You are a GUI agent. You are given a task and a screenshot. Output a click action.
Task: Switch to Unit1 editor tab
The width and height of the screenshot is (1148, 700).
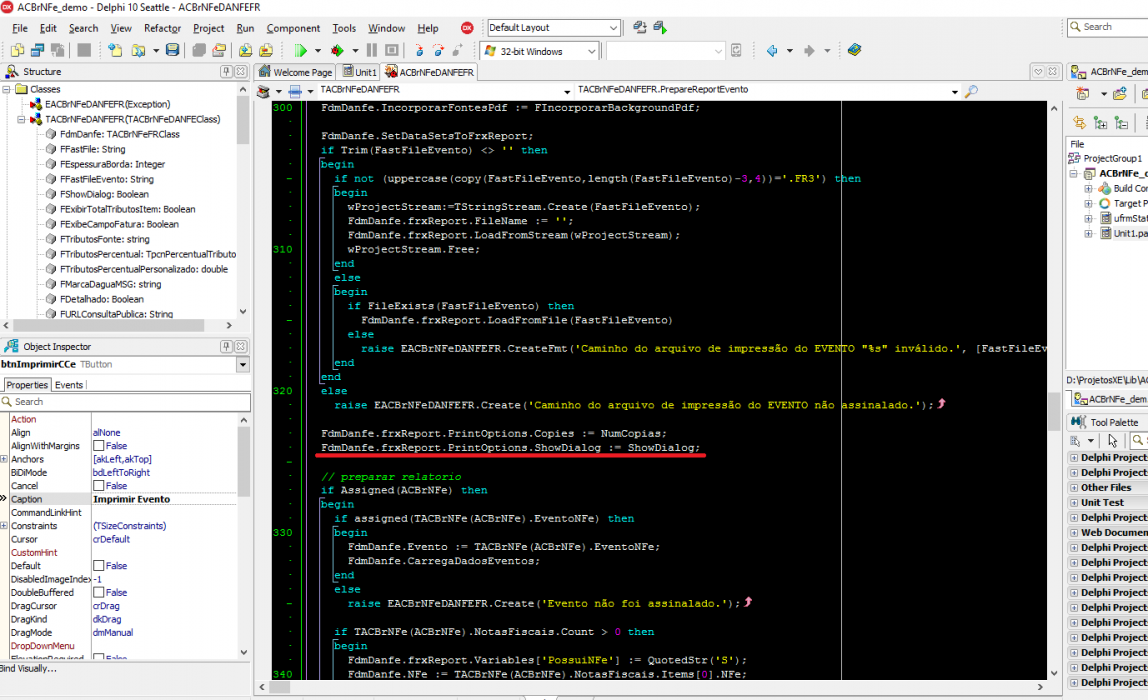(x=359, y=72)
